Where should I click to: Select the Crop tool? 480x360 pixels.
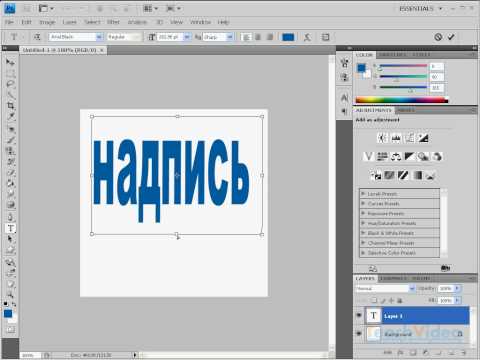(x=10, y=106)
